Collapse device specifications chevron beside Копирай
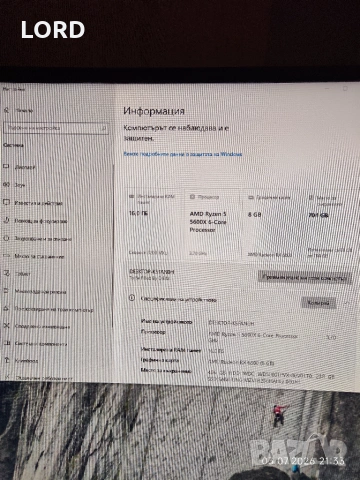Viewport: 360px width, 480px height. [x=347, y=303]
